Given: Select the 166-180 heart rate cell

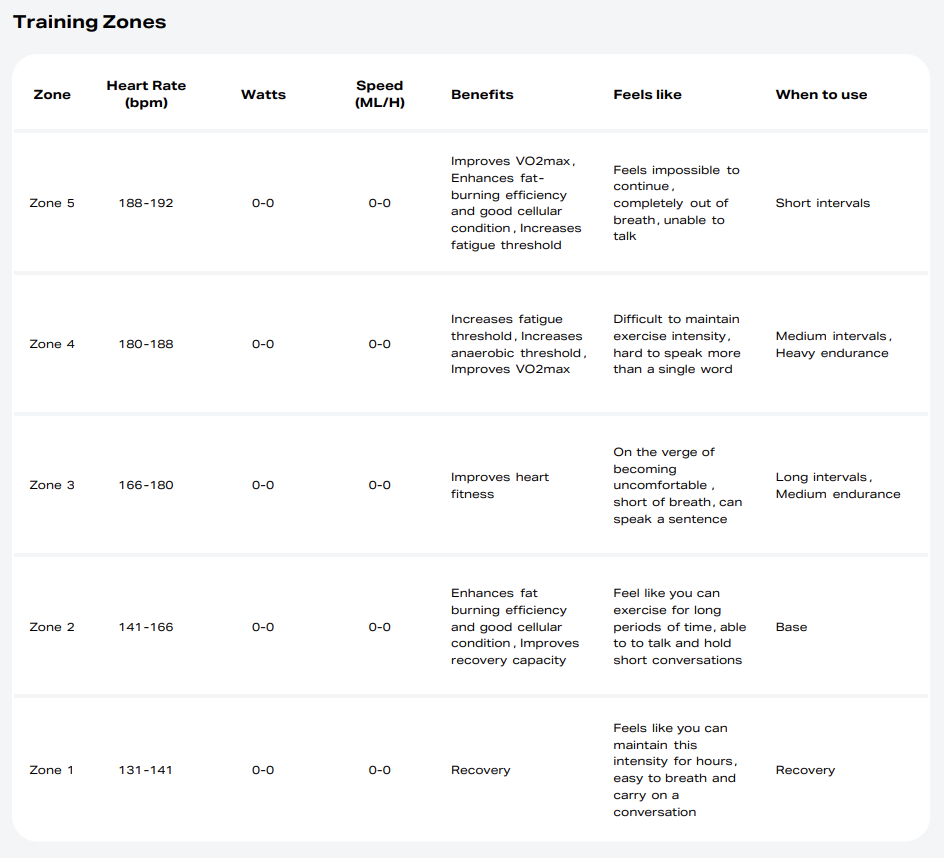Looking at the screenshot, I should pos(146,485).
